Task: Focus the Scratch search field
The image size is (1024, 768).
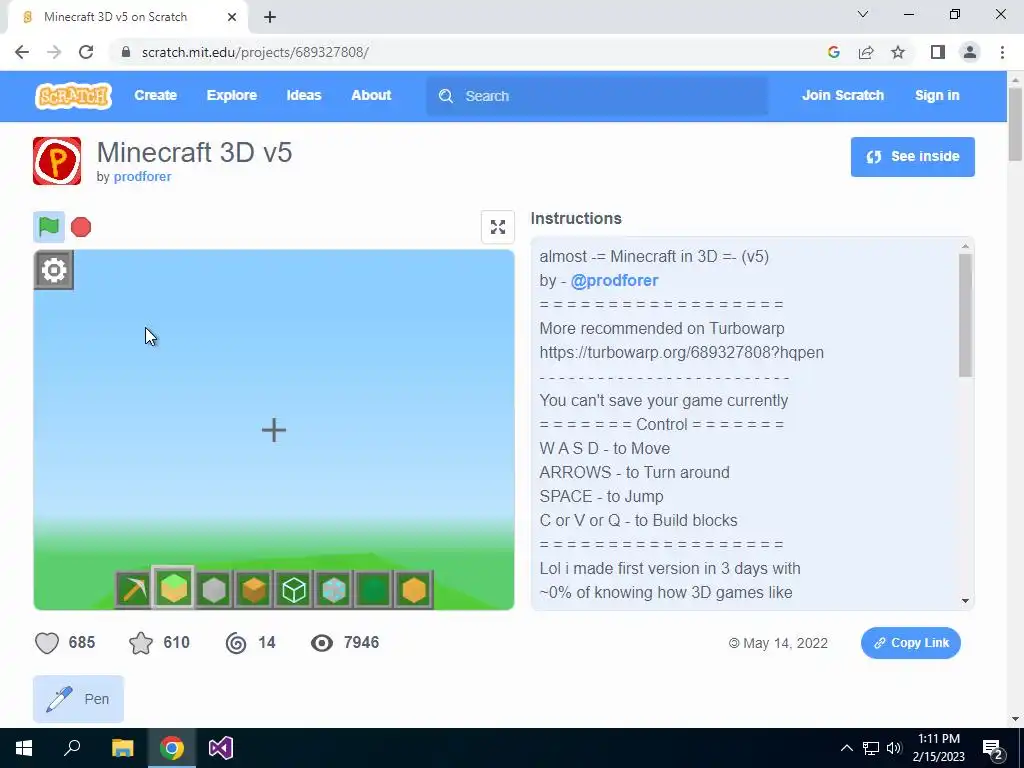Action: [x=597, y=96]
